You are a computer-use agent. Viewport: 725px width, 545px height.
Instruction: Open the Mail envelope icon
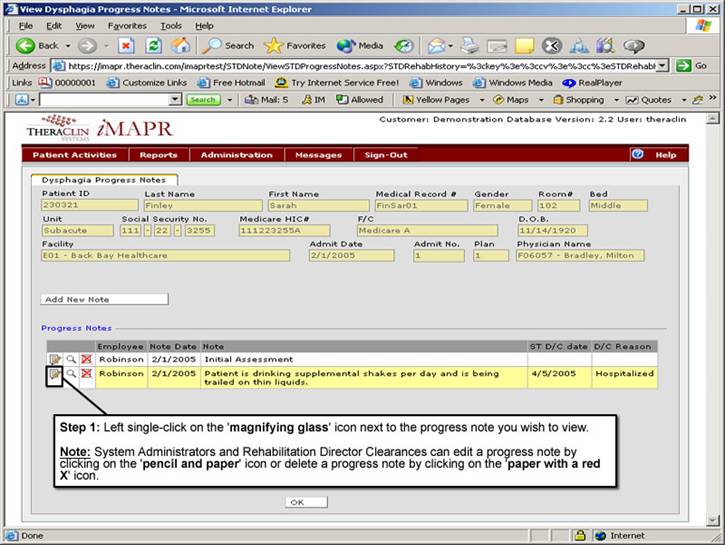tap(436, 45)
